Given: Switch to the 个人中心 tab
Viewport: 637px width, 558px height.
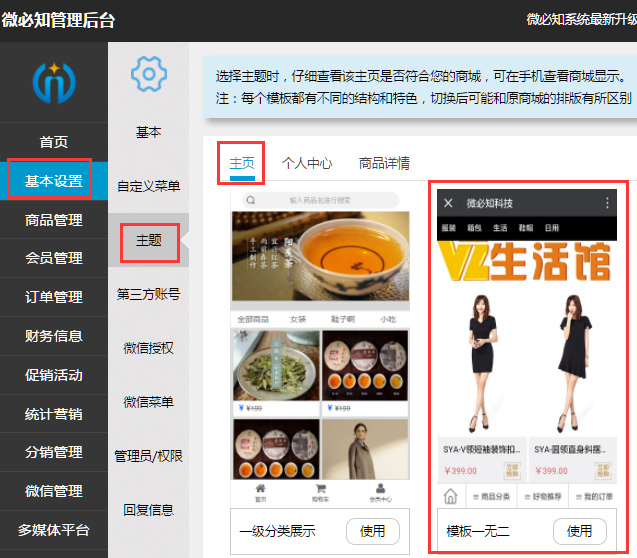Looking at the screenshot, I should (x=307, y=164).
